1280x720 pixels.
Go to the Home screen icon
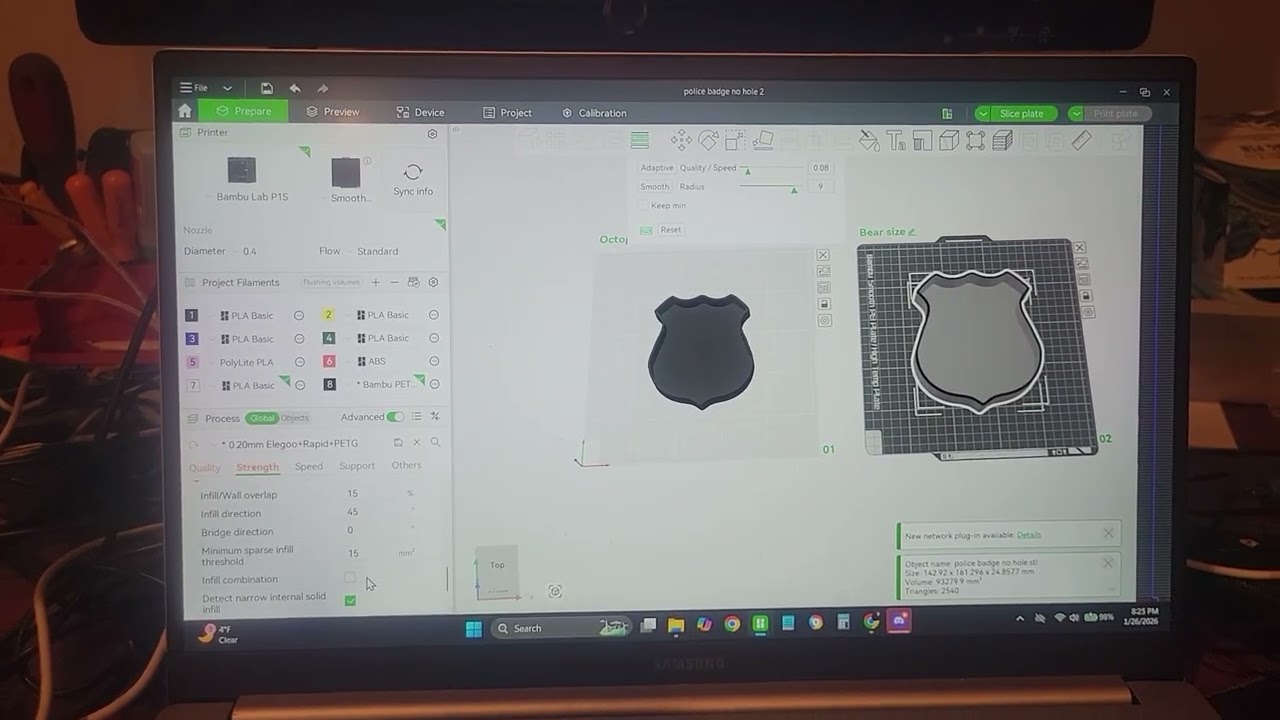(x=185, y=111)
